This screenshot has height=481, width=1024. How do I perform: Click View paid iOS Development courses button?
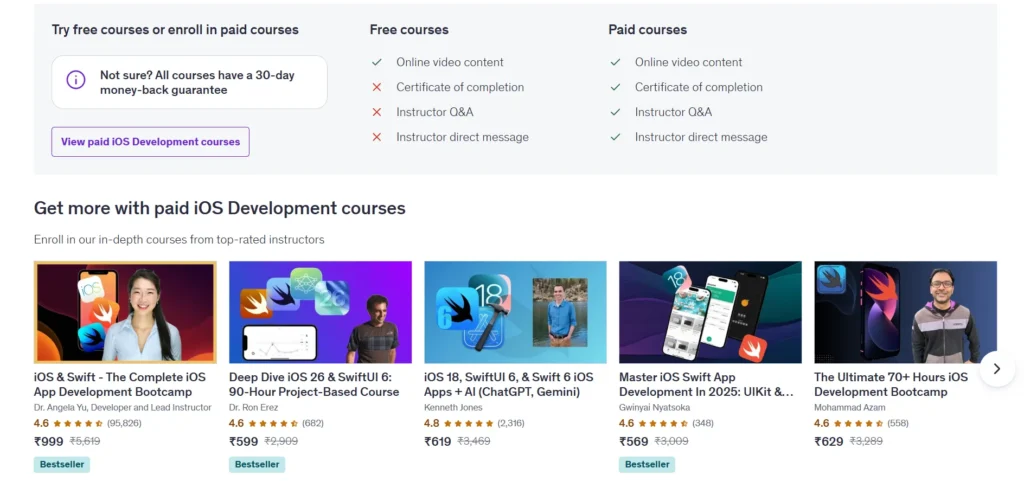point(150,142)
